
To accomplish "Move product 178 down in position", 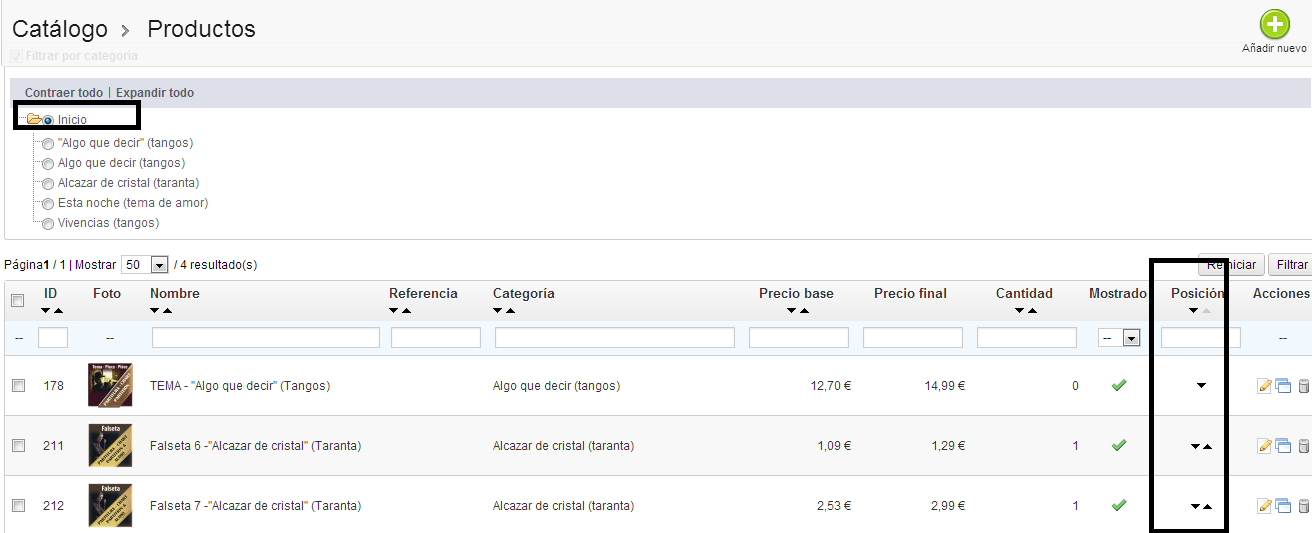I will 1201,386.
